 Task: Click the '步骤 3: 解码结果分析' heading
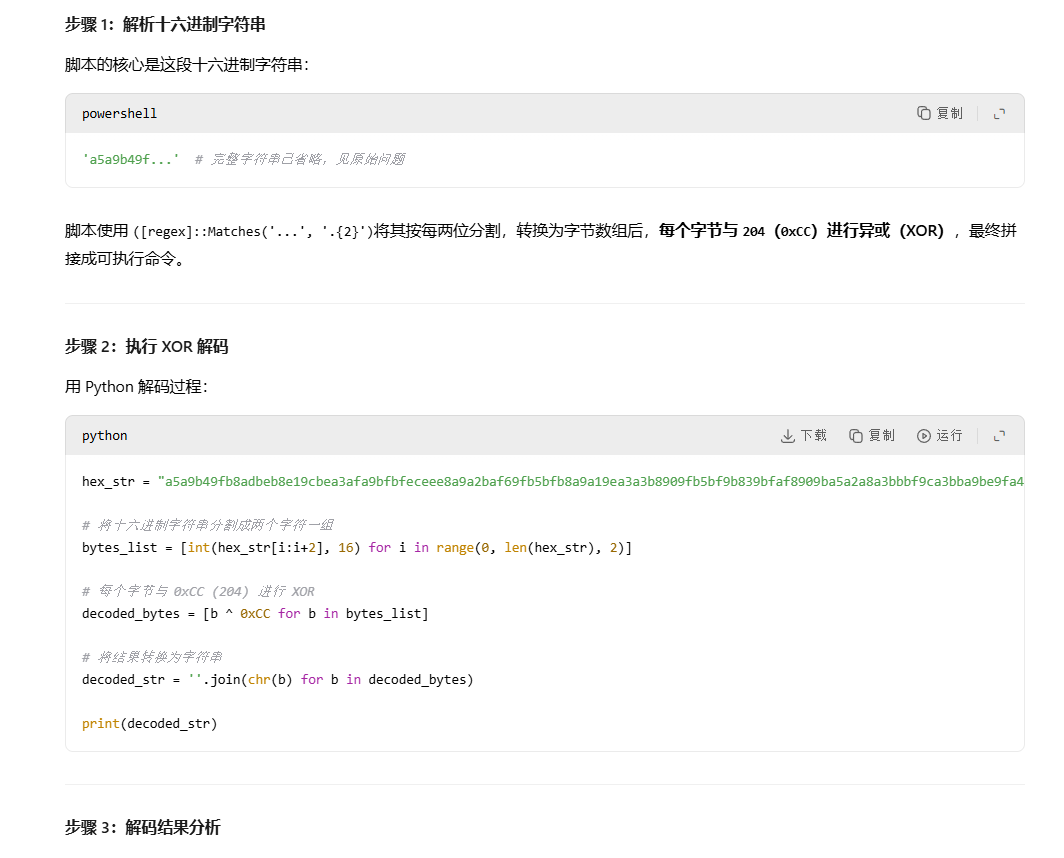143,827
